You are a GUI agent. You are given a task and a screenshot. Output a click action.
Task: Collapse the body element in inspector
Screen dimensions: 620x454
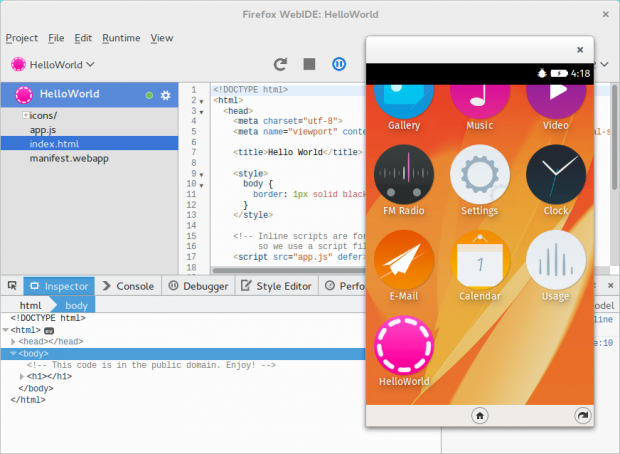[x=13, y=353]
